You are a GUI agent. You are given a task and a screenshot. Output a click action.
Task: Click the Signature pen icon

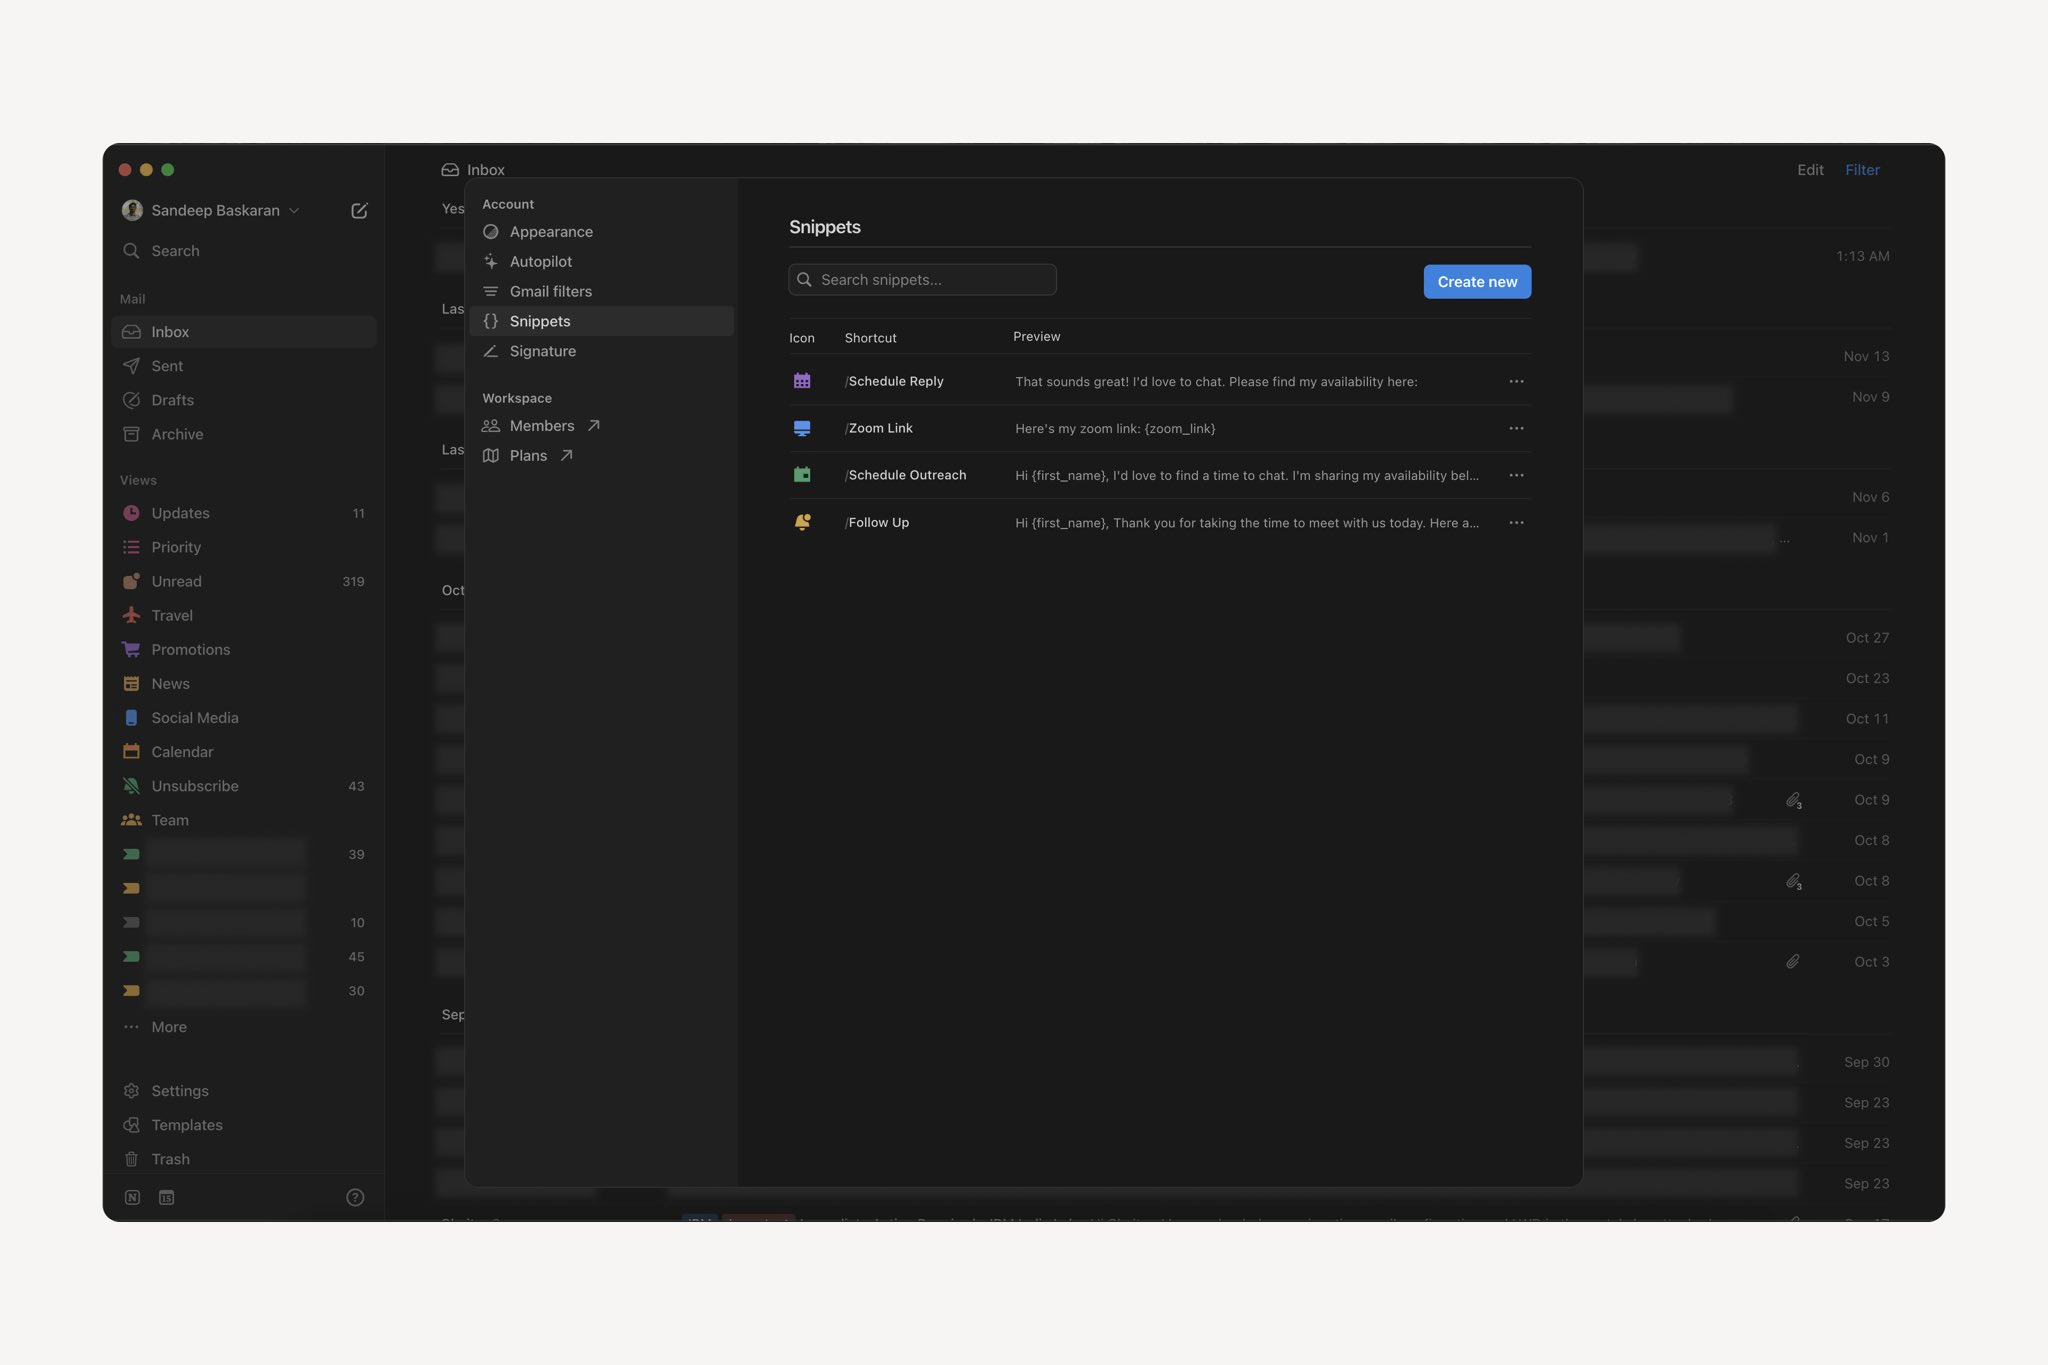pyautogui.click(x=491, y=351)
